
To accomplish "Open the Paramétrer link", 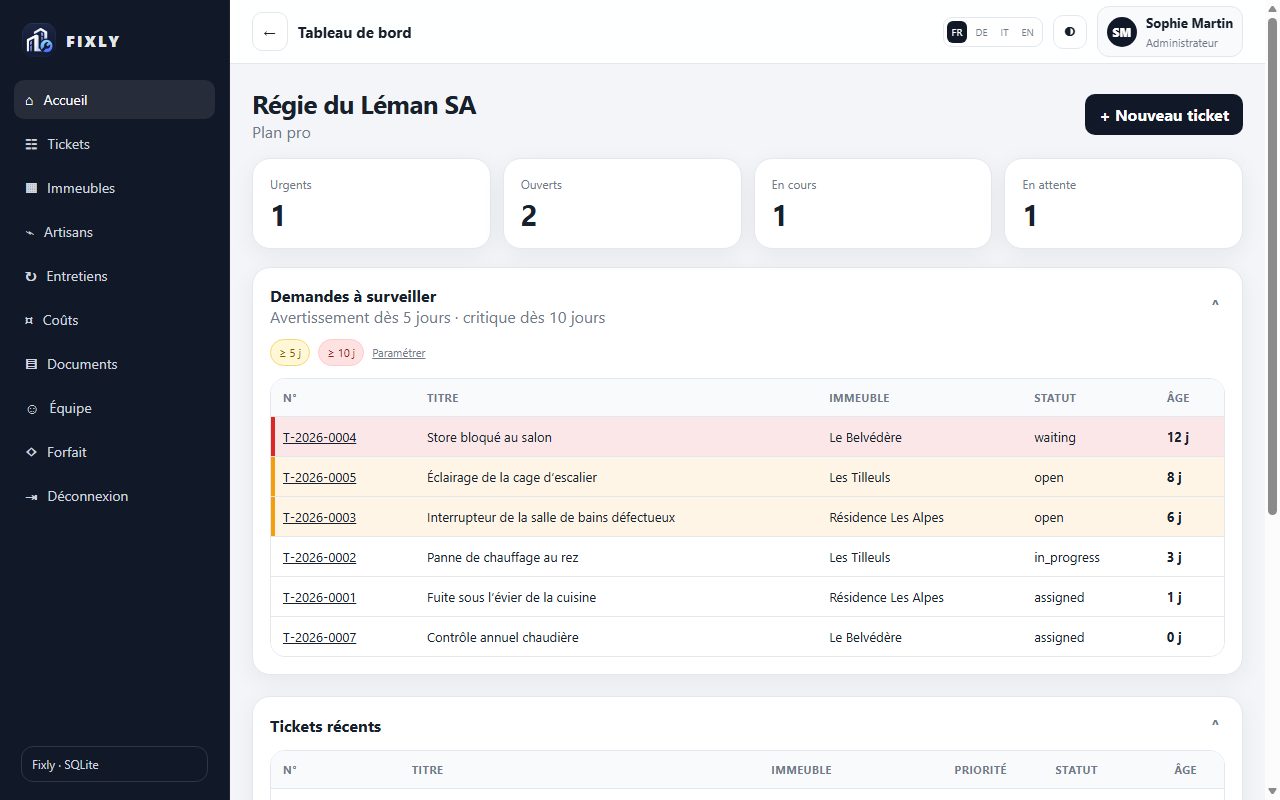I will (398, 353).
